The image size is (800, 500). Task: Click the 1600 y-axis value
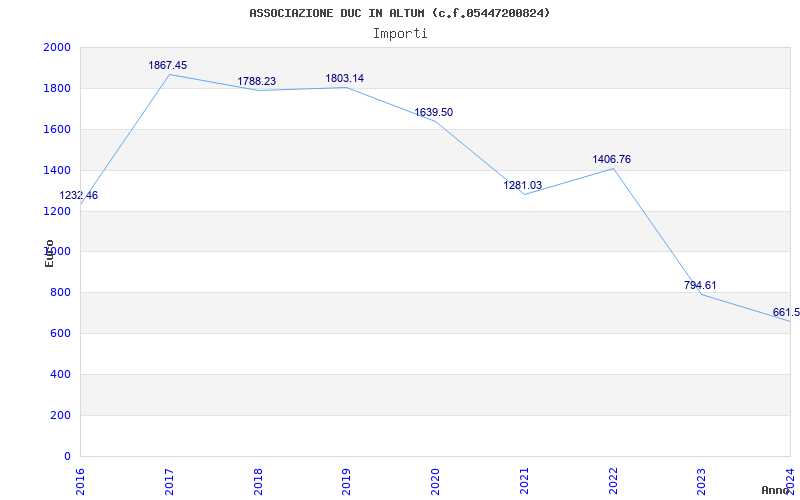(x=57, y=129)
